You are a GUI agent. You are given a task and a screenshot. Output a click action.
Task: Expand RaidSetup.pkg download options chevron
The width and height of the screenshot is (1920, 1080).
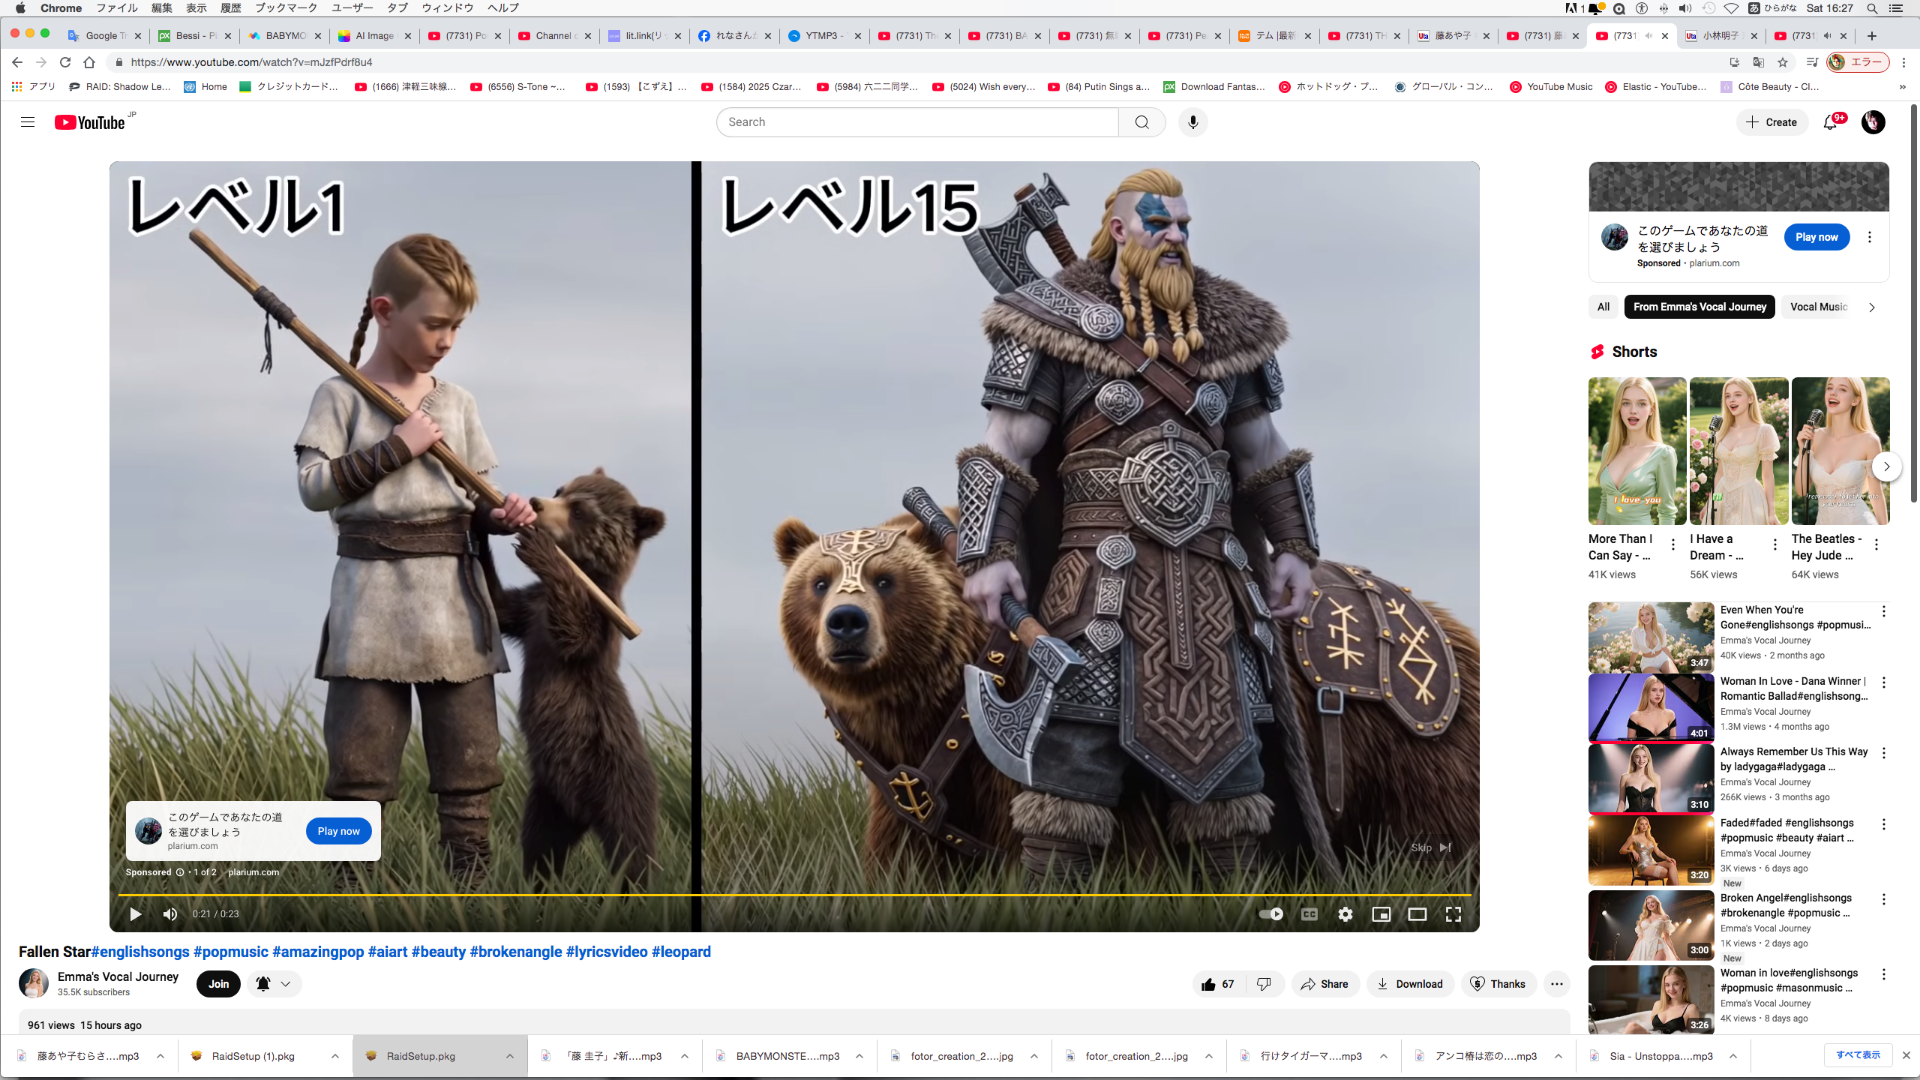pyautogui.click(x=509, y=1056)
